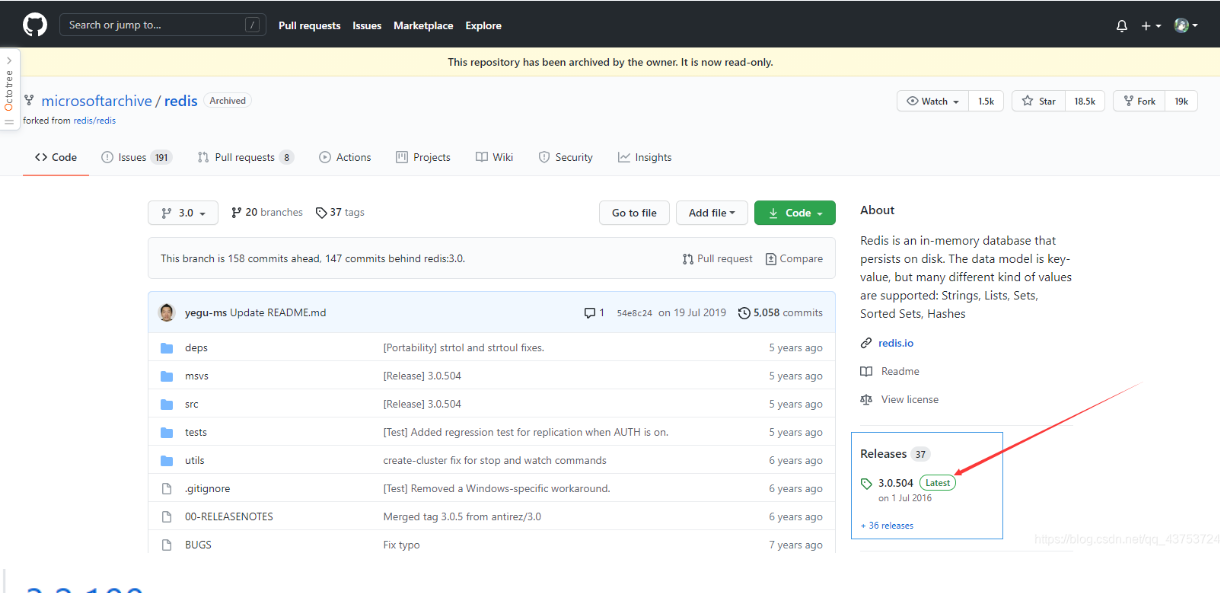The width and height of the screenshot is (1220, 593).
Task: Star the repository
Action: tap(1039, 101)
